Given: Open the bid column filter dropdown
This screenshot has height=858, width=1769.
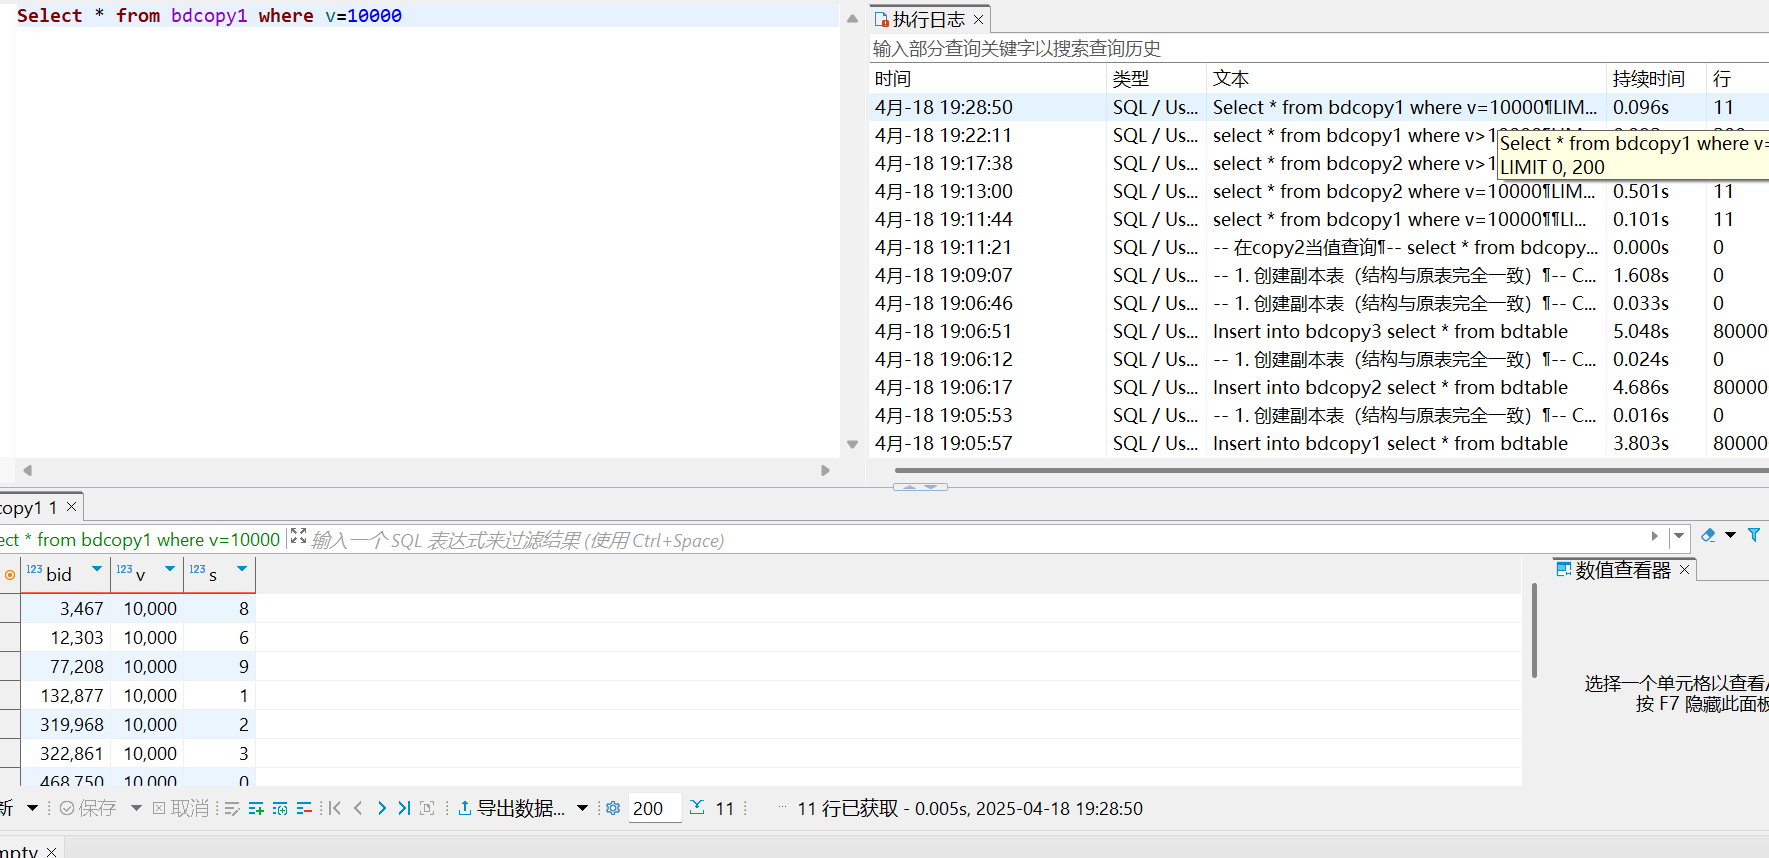Looking at the screenshot, I should pos(97,569).
